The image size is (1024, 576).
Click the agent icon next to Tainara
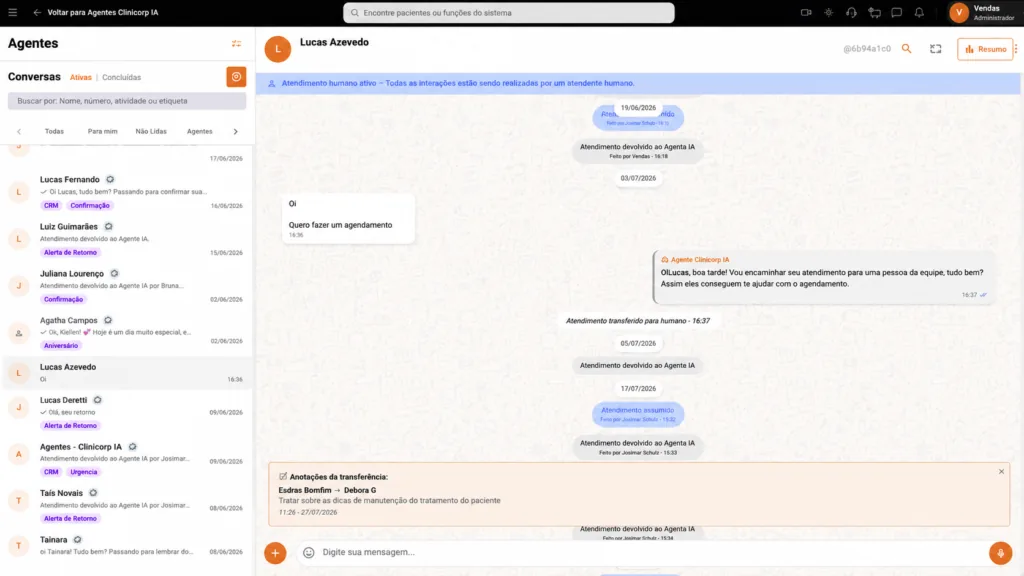[77, 539]
